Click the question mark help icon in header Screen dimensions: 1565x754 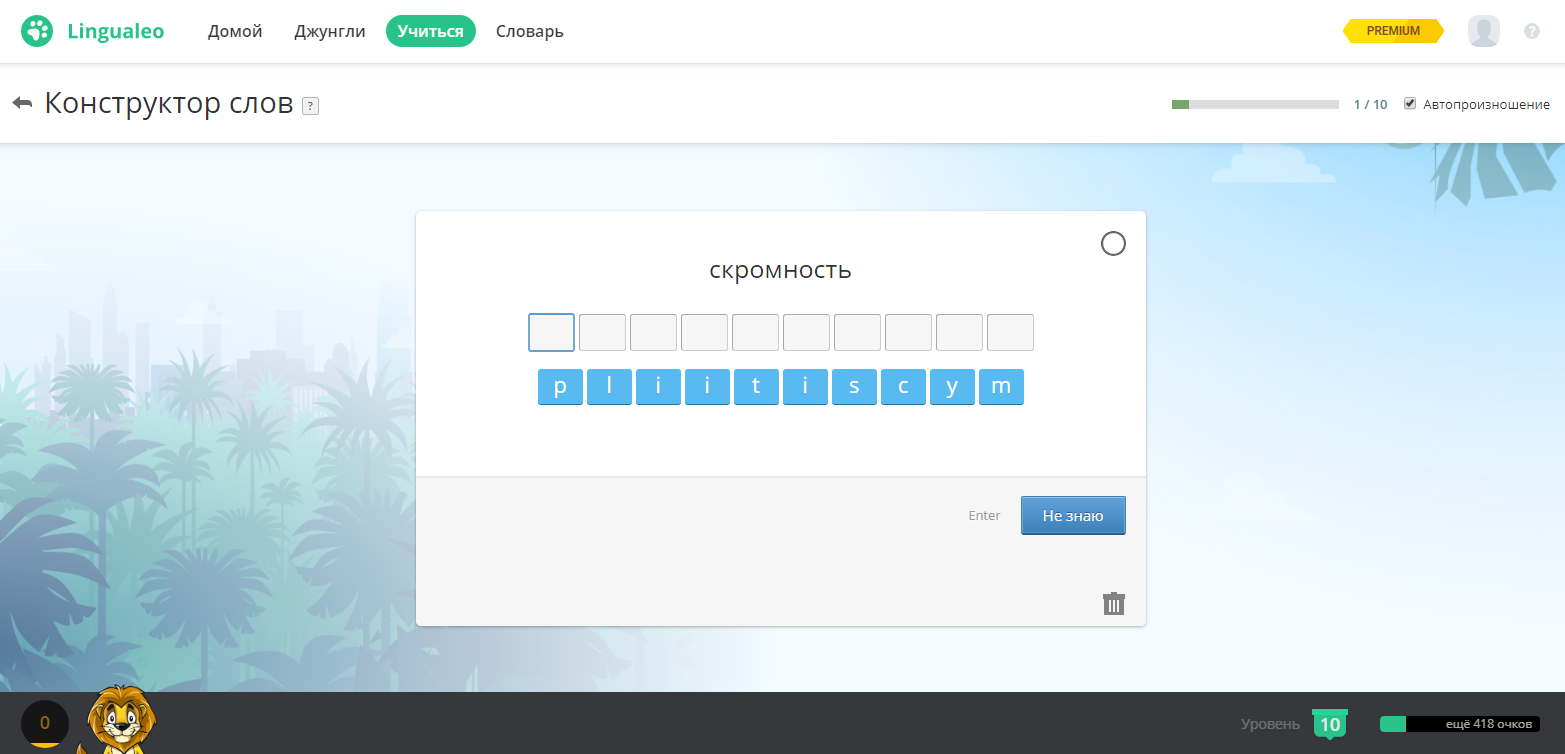click(1531, 31)
